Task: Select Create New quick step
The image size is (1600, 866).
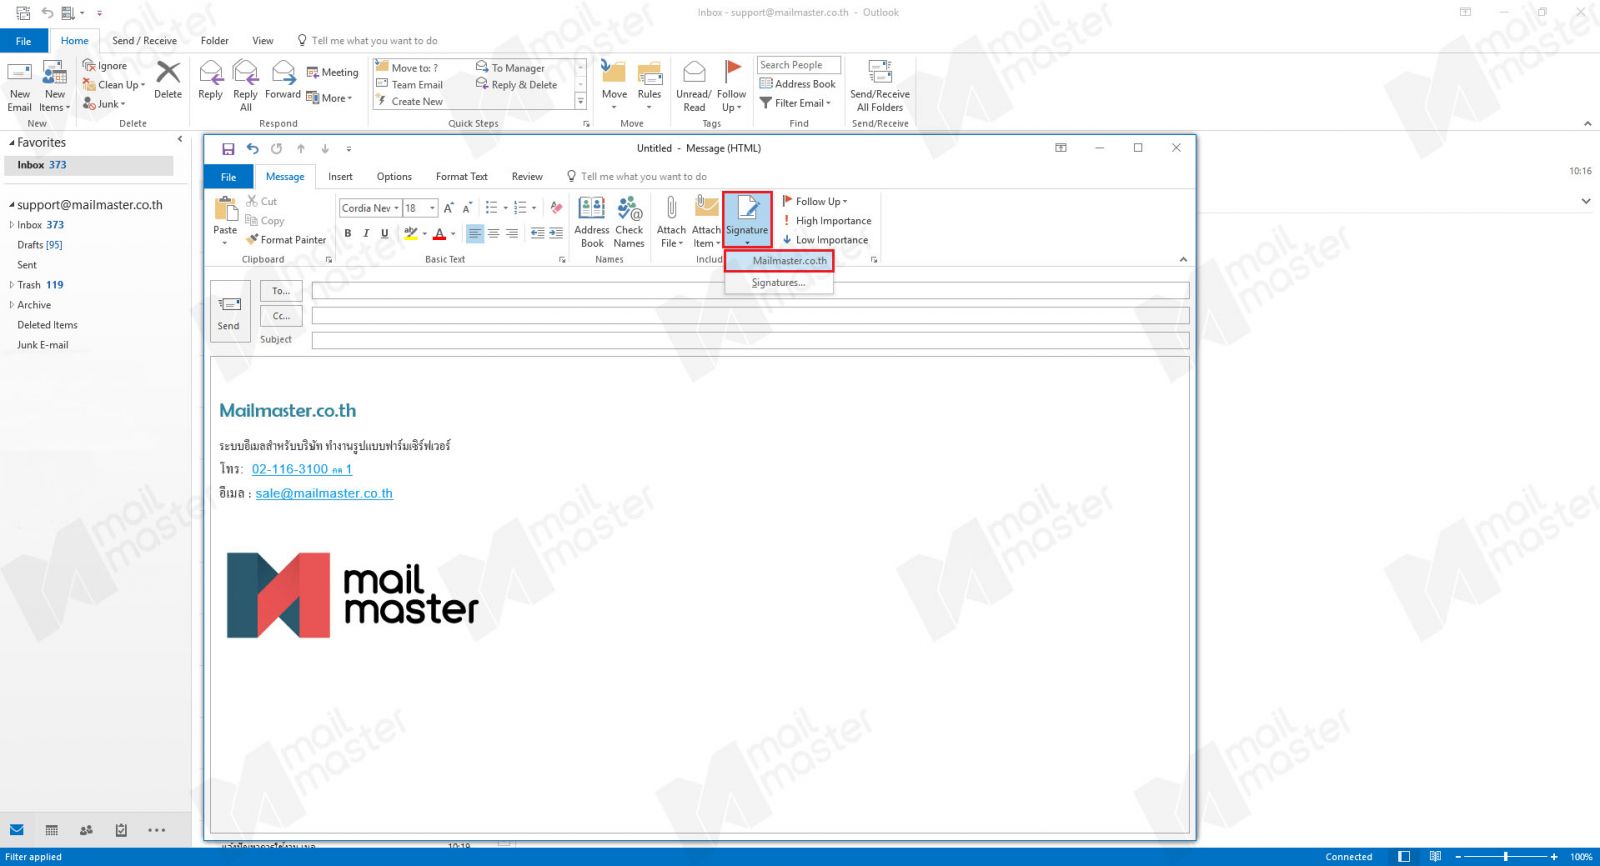Action: [x=409, y=102]
